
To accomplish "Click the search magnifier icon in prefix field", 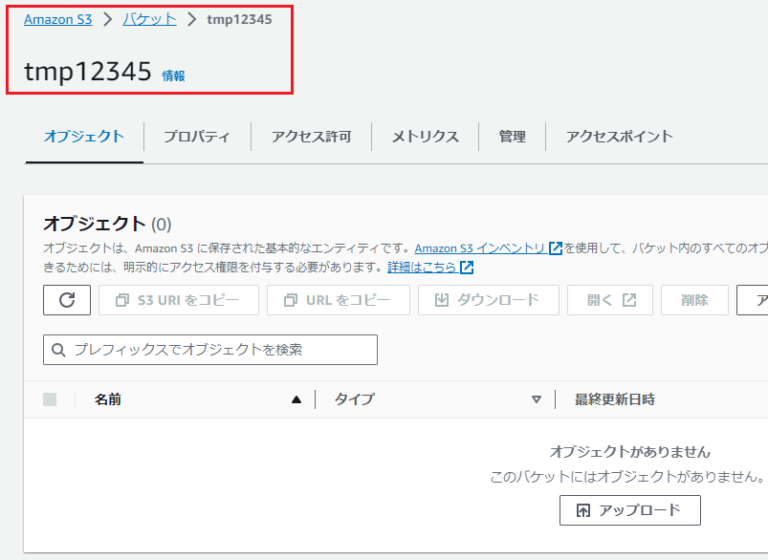I will 58,350.
